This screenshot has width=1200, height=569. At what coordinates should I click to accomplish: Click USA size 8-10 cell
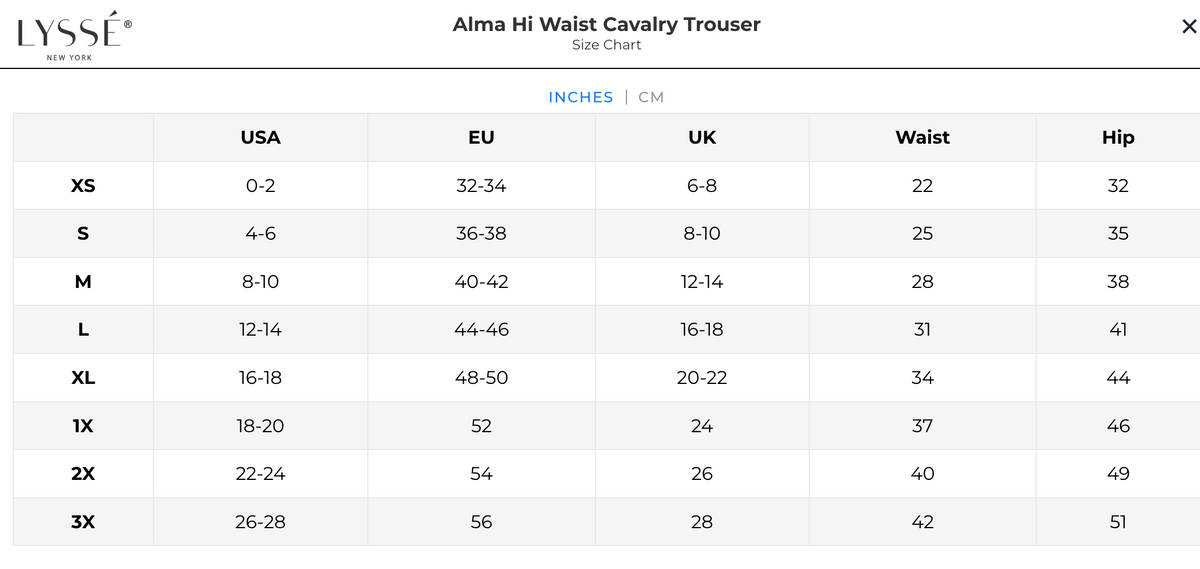pos(260,282)
